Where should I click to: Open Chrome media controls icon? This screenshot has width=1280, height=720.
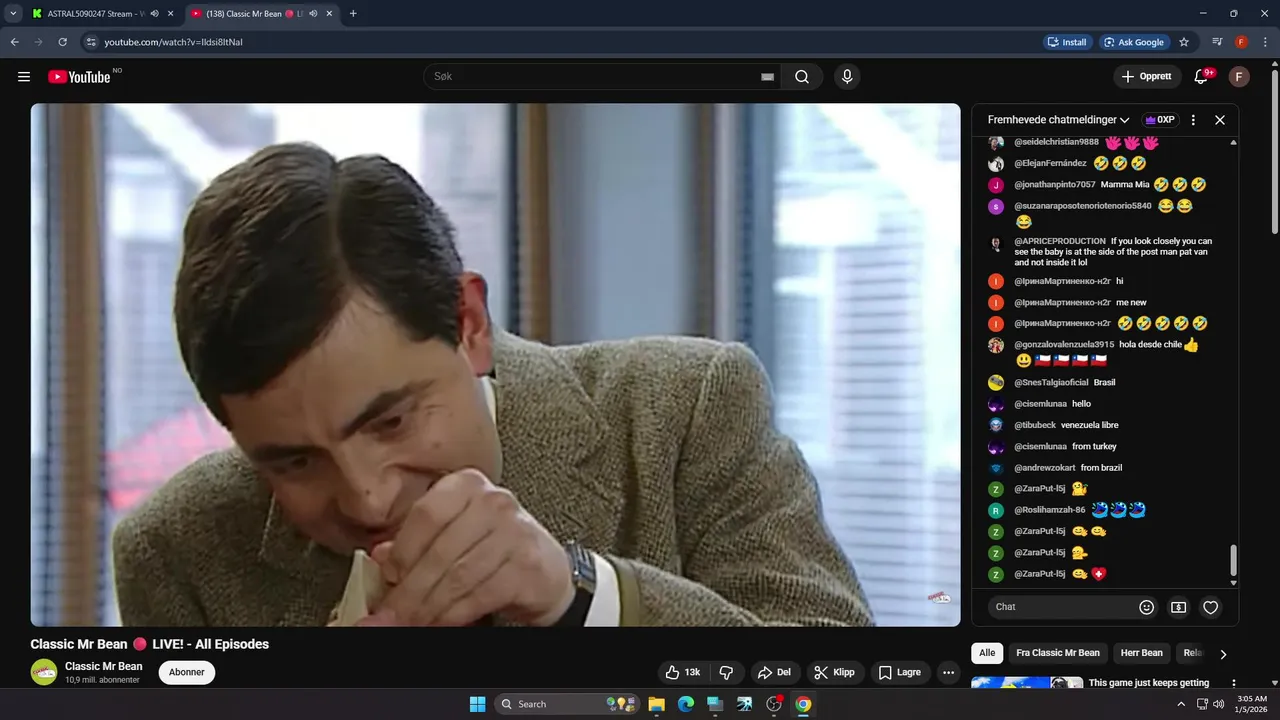(x=1217, y=42)
